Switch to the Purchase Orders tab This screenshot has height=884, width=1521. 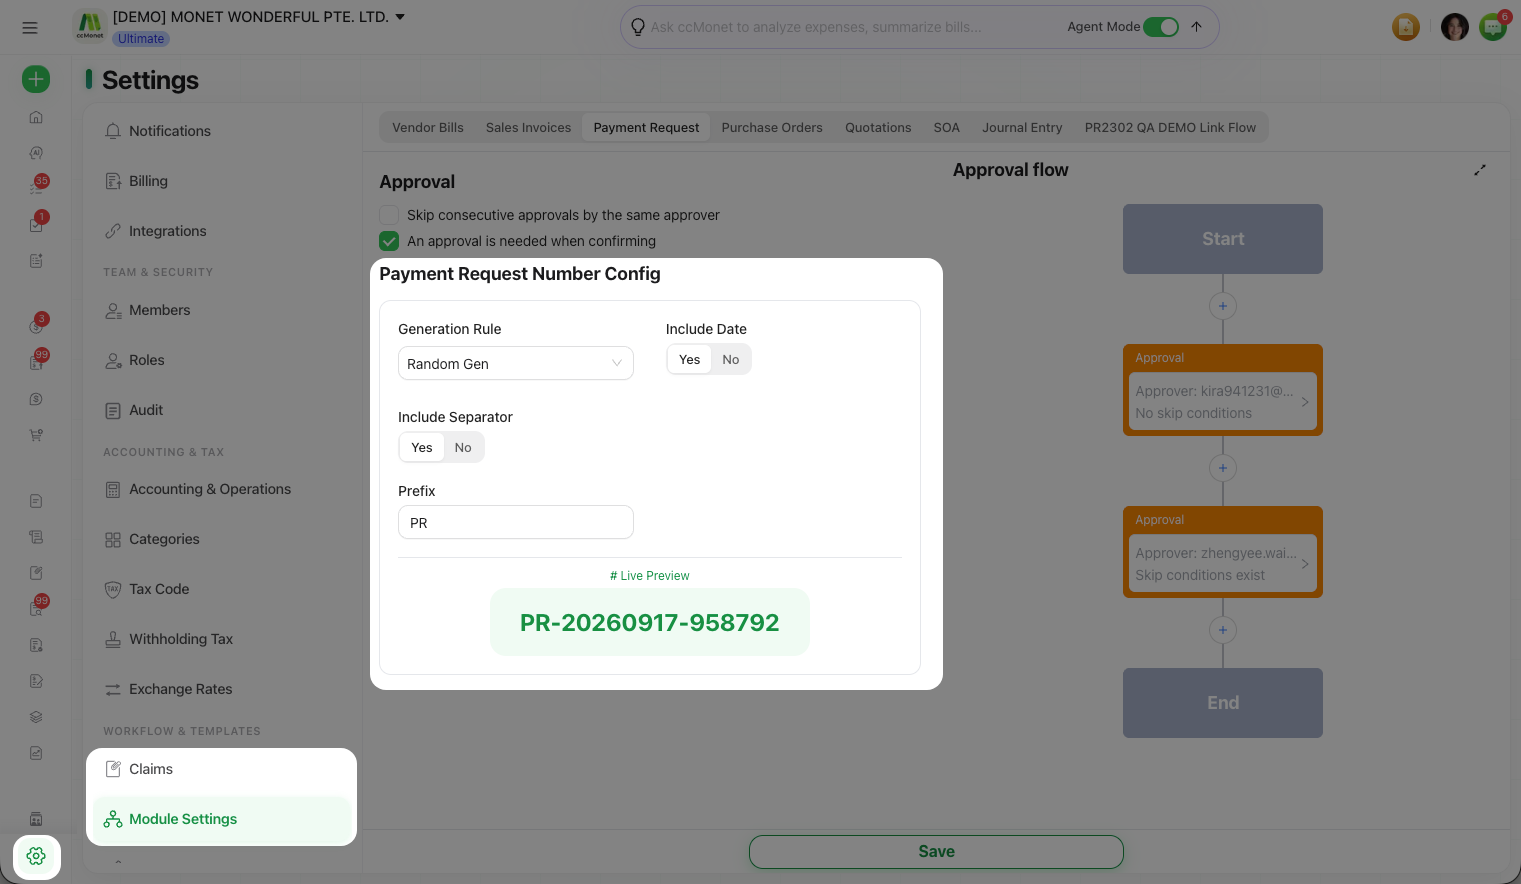pyautogui.click(x=772, y=128)
